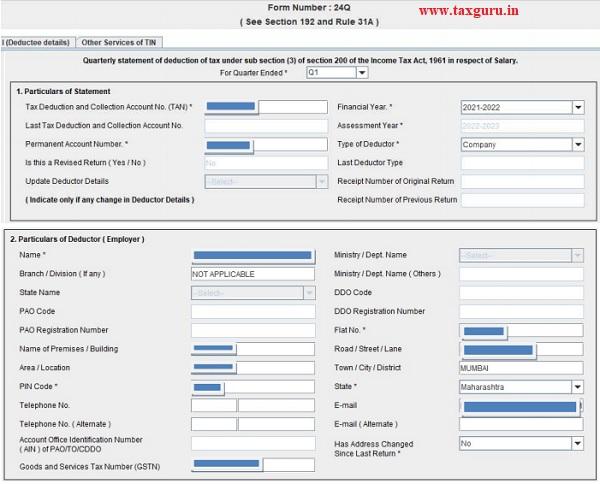Viewport: 600px width, 484px height.
Task: Click the Assessment Year field
Action: 522,126
